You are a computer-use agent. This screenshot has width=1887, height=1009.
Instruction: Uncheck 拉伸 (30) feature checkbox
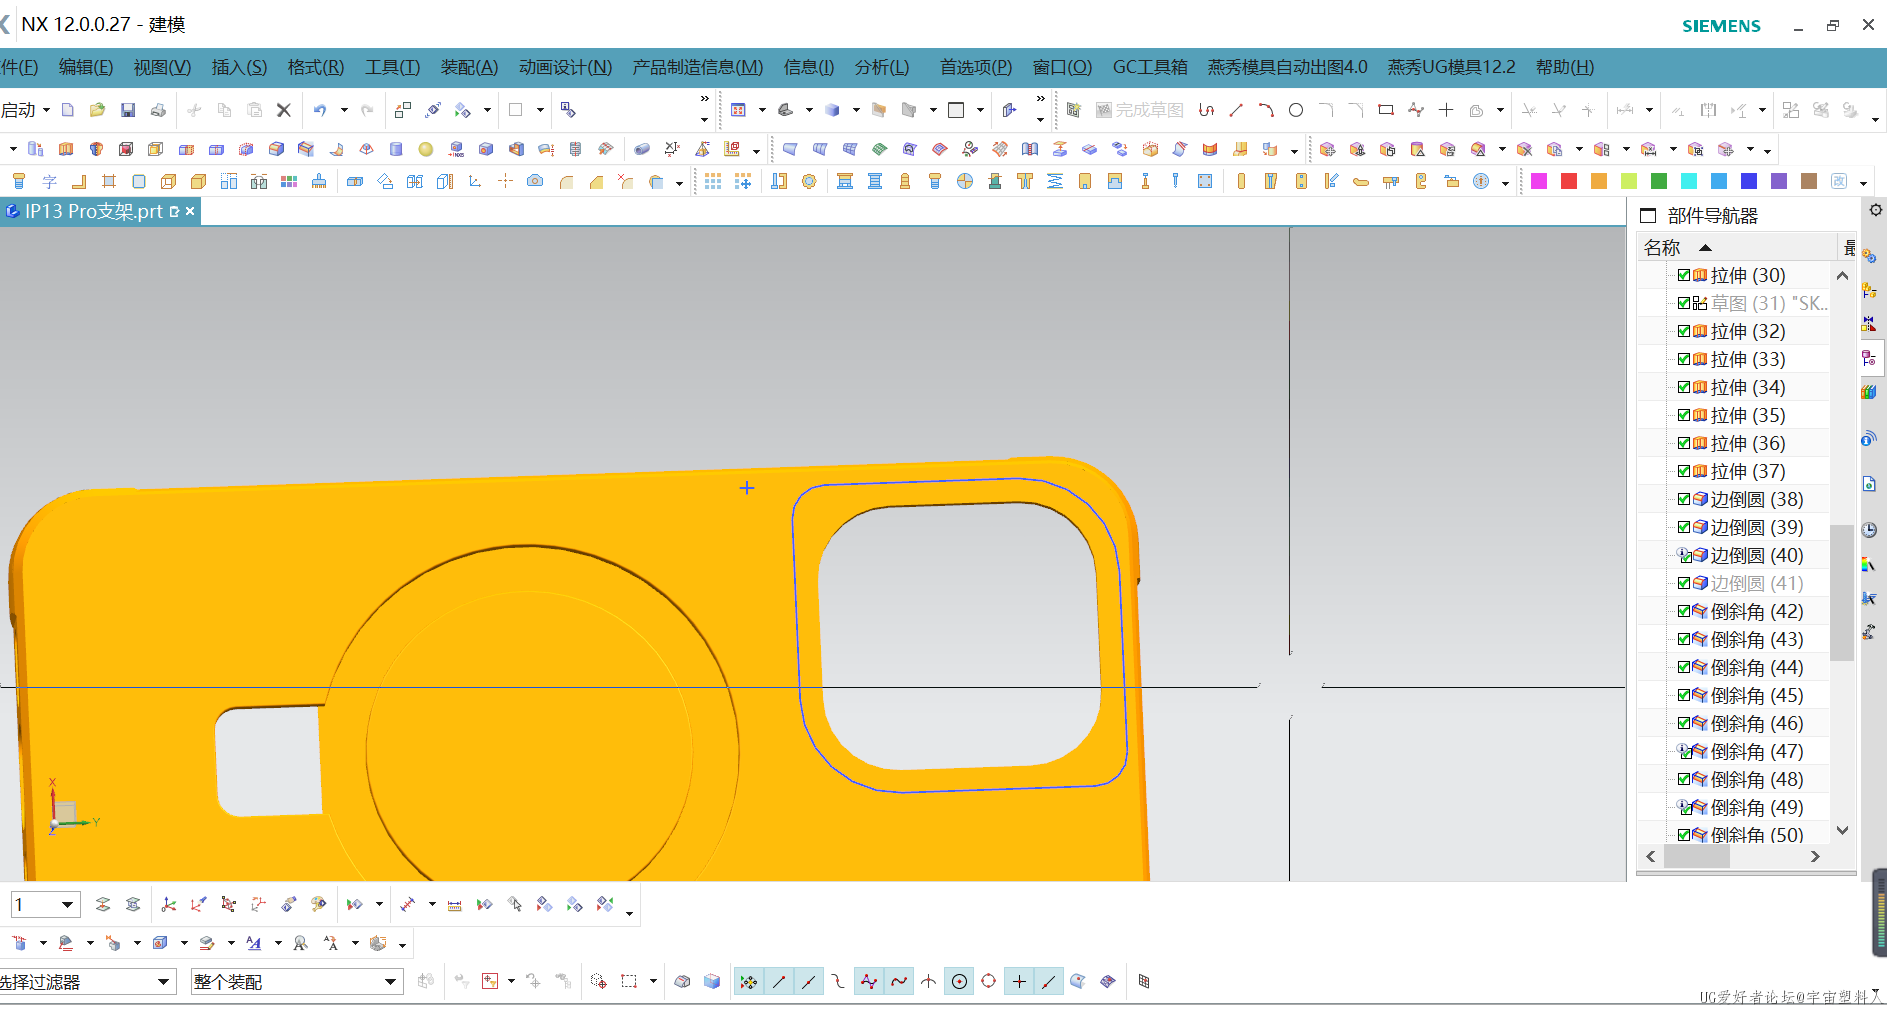tap(1684, 275)
